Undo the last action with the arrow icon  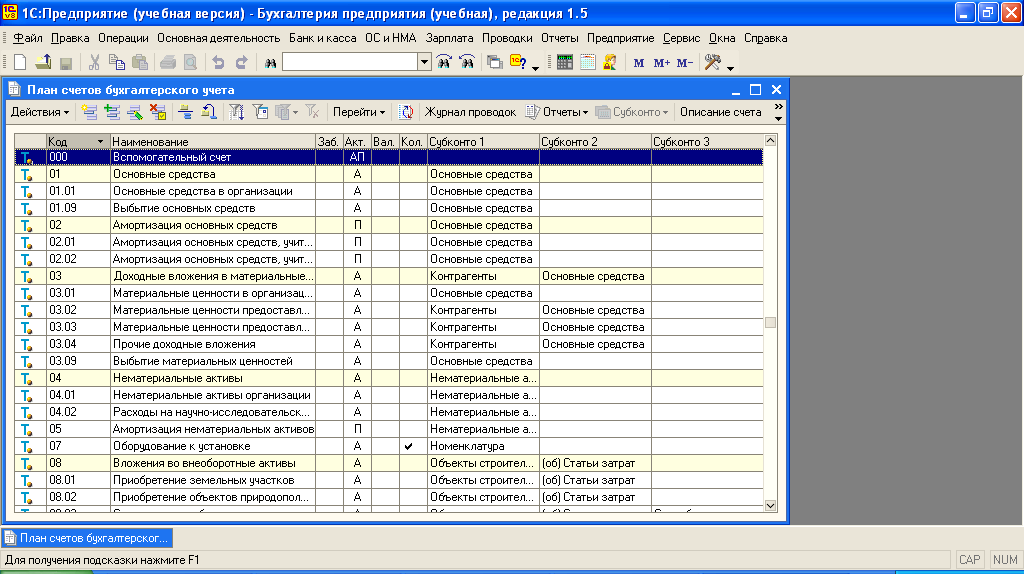(x=218, y=62)
